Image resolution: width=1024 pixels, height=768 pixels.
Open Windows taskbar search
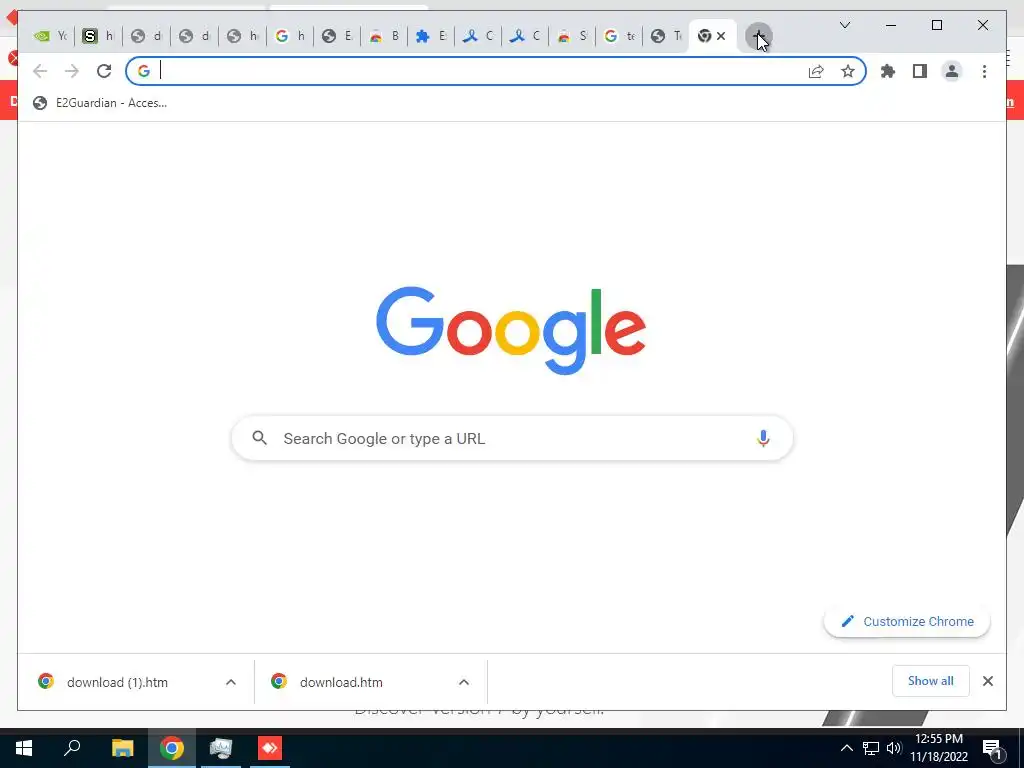72,748
